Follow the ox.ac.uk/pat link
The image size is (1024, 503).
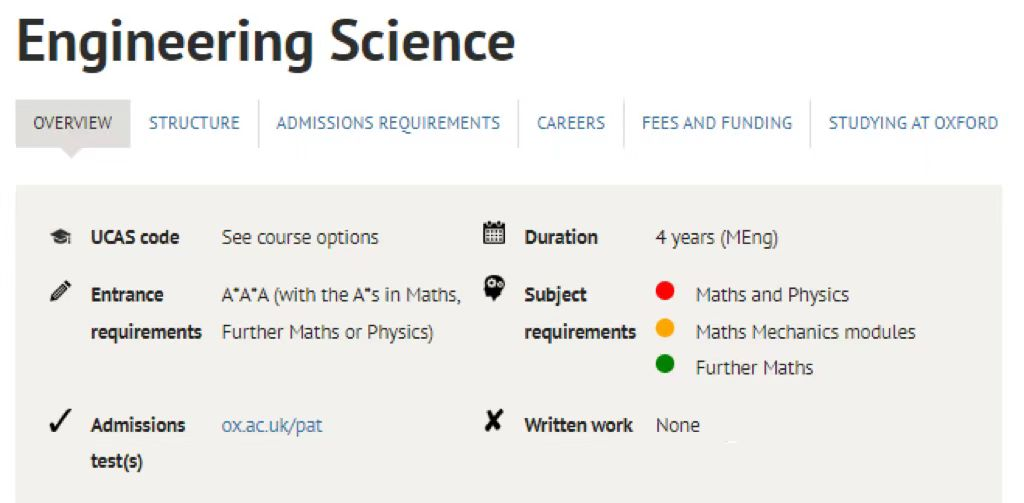pyautogui.click(x=272, y=426)
